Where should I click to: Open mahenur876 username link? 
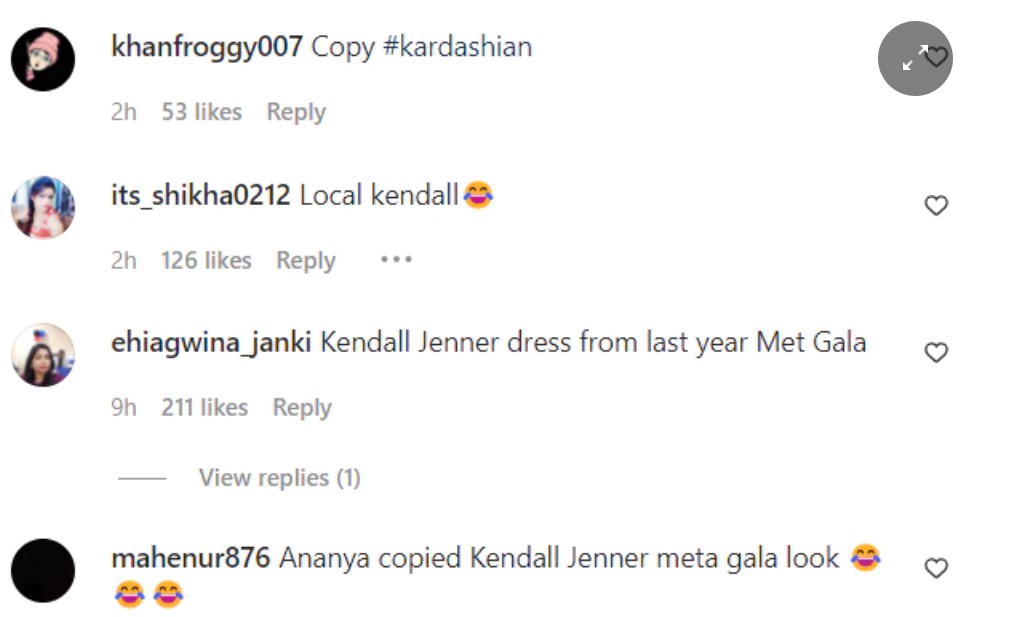[190, 557]
